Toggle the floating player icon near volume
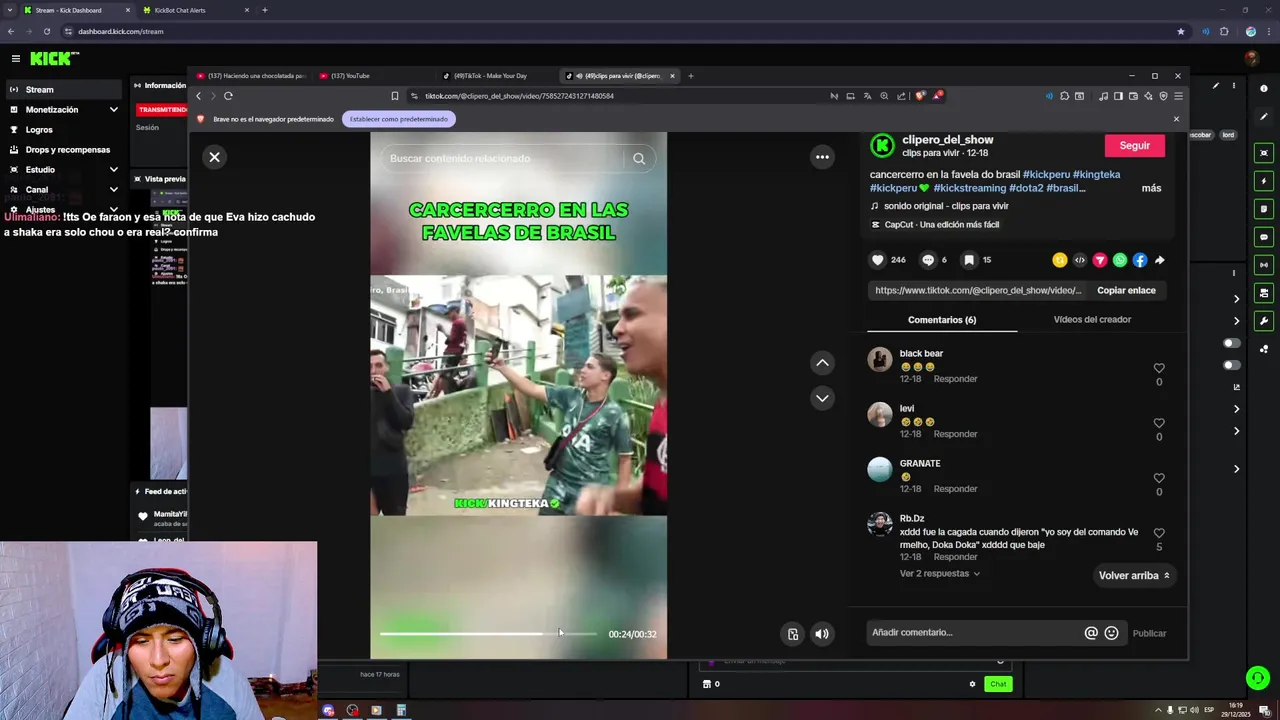The image size is (1280, 720). point(793,634)
